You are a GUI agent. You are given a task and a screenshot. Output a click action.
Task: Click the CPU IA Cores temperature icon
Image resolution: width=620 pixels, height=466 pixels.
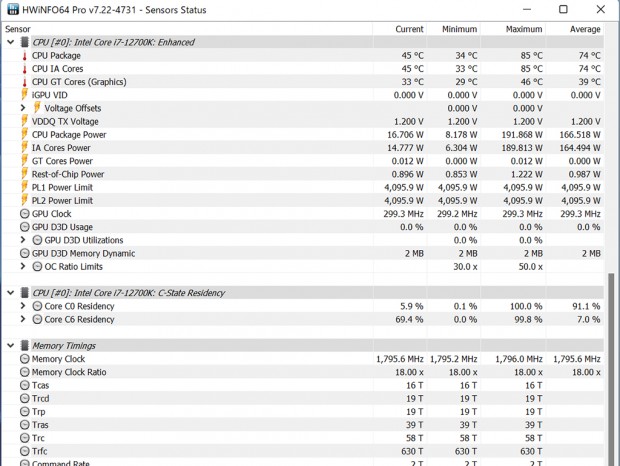(24, 69)
